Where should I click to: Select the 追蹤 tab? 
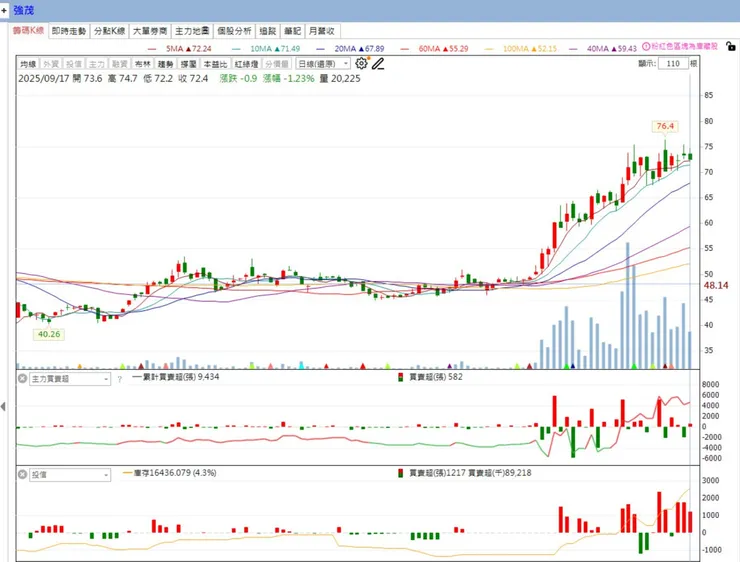pyautogui.click(x=268, y=31)
